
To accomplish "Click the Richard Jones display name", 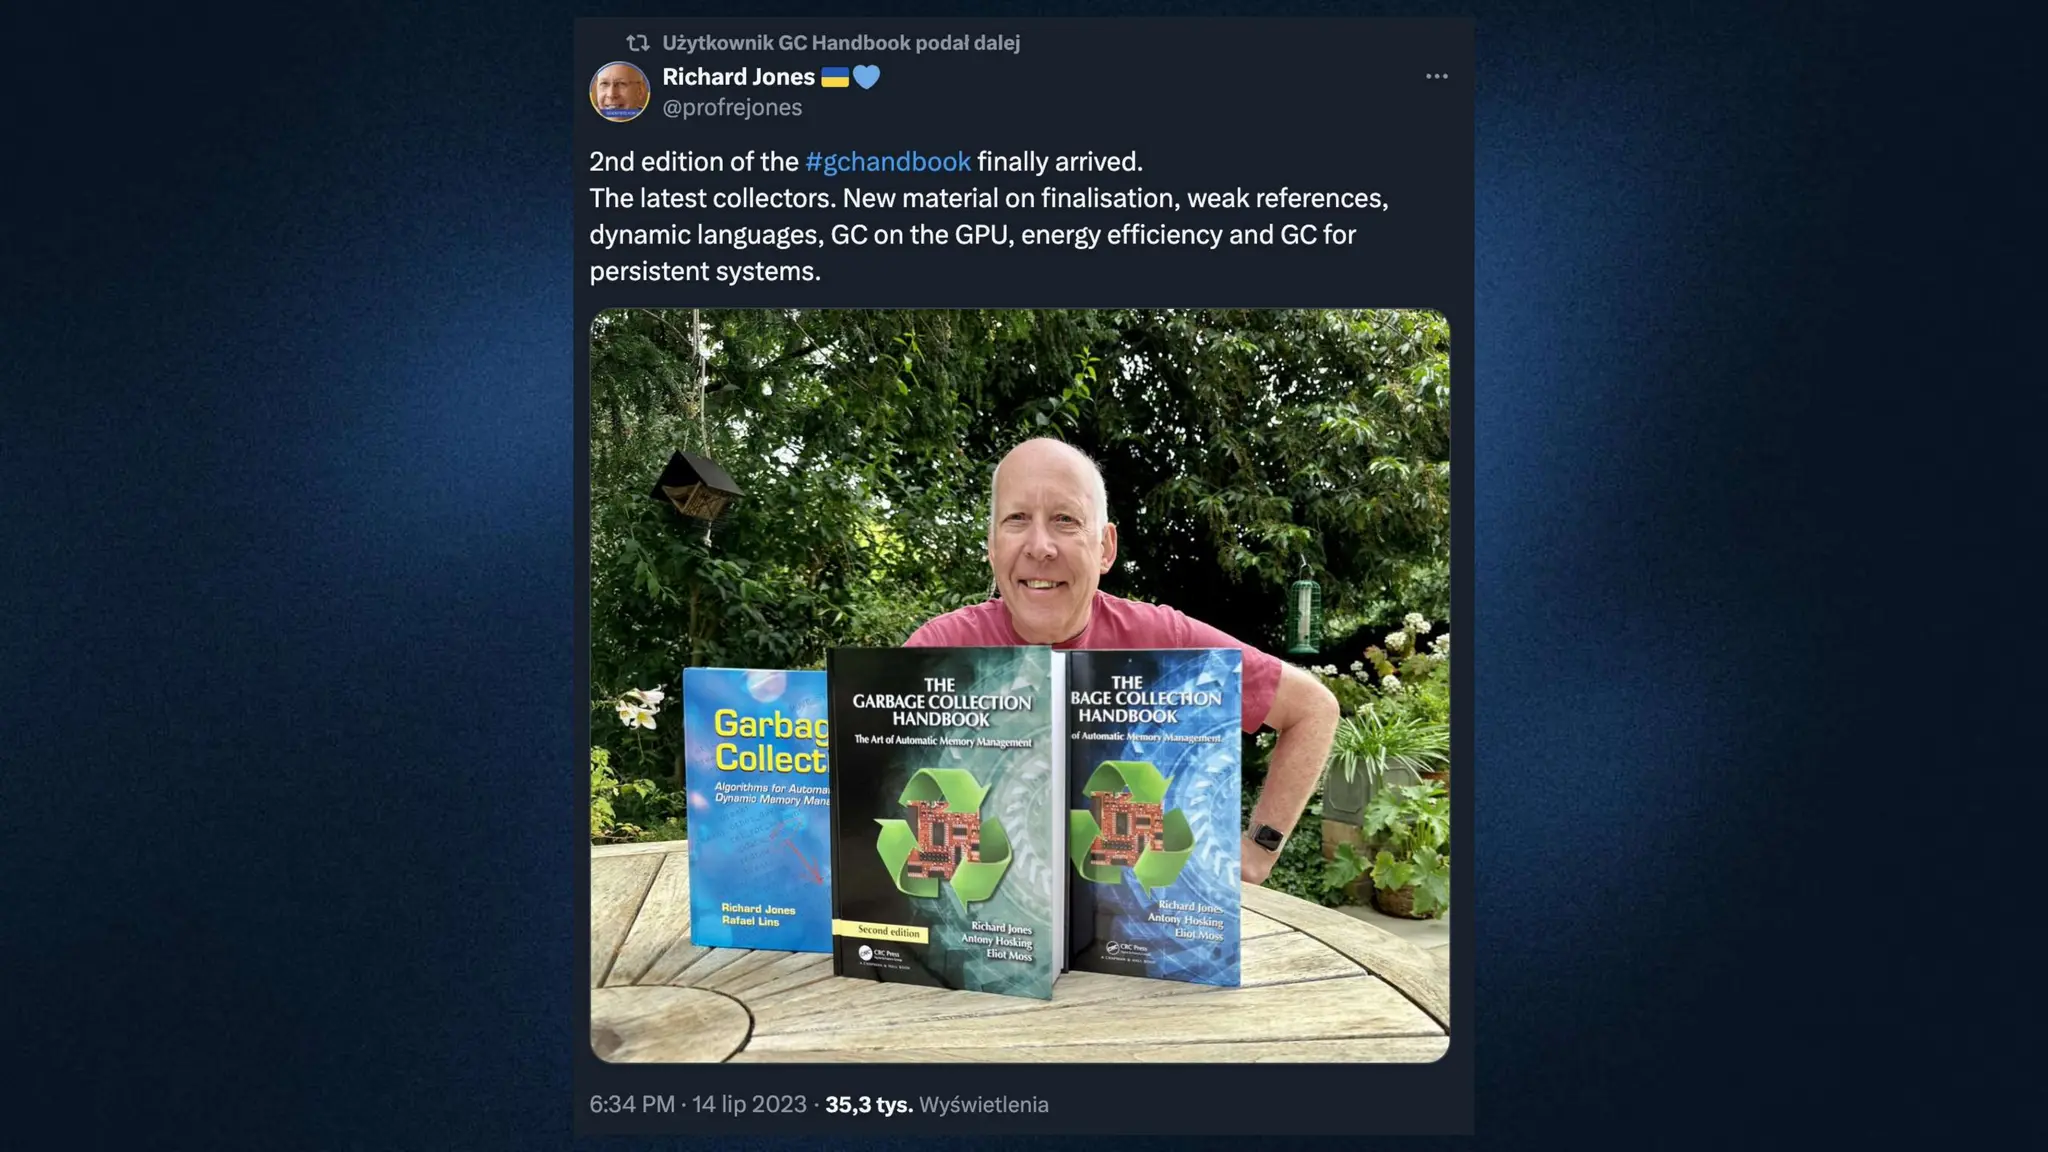I will 738,77.
